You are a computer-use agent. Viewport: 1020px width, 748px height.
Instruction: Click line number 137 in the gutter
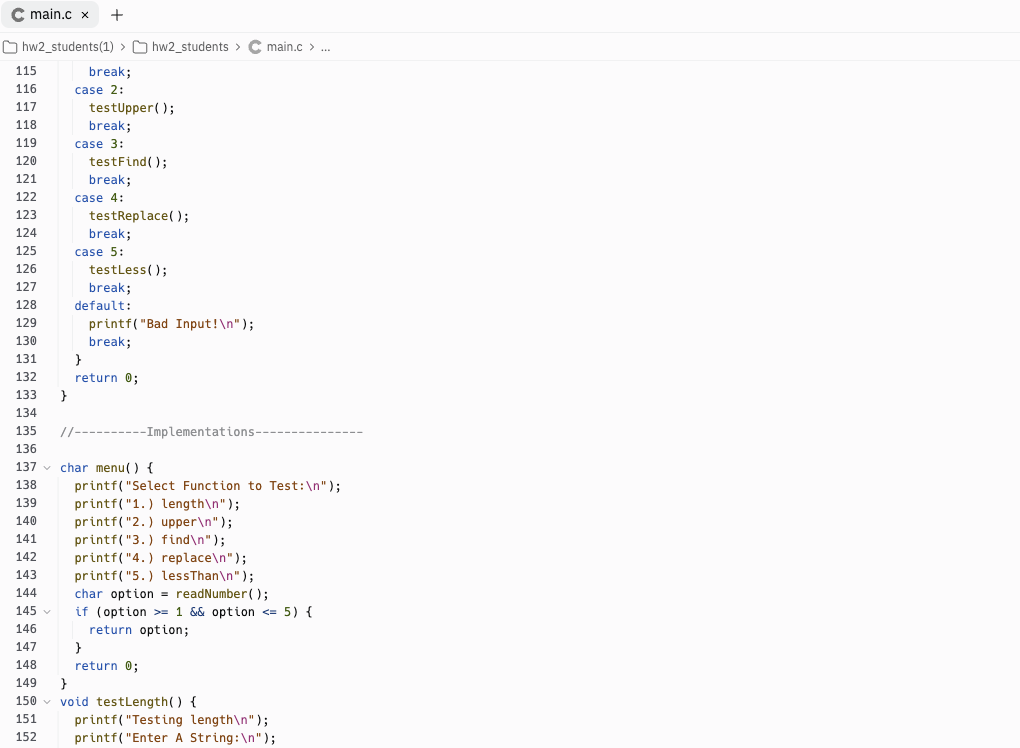pyautogui.click(x=26, y=467)
